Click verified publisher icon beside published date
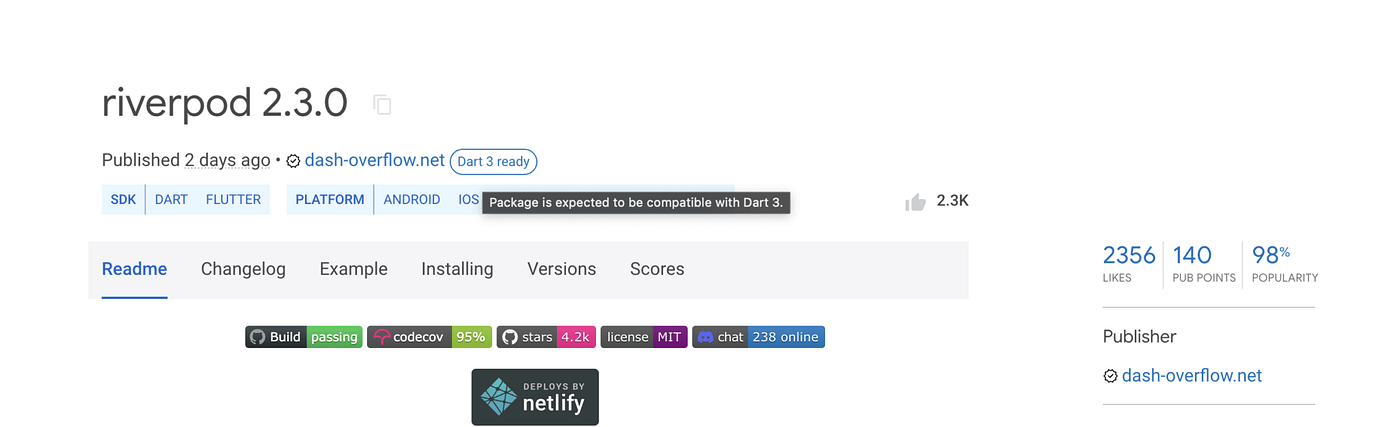Image resolution: width=1400 pixels, height=427 pixels. click(x=294, y=161)
